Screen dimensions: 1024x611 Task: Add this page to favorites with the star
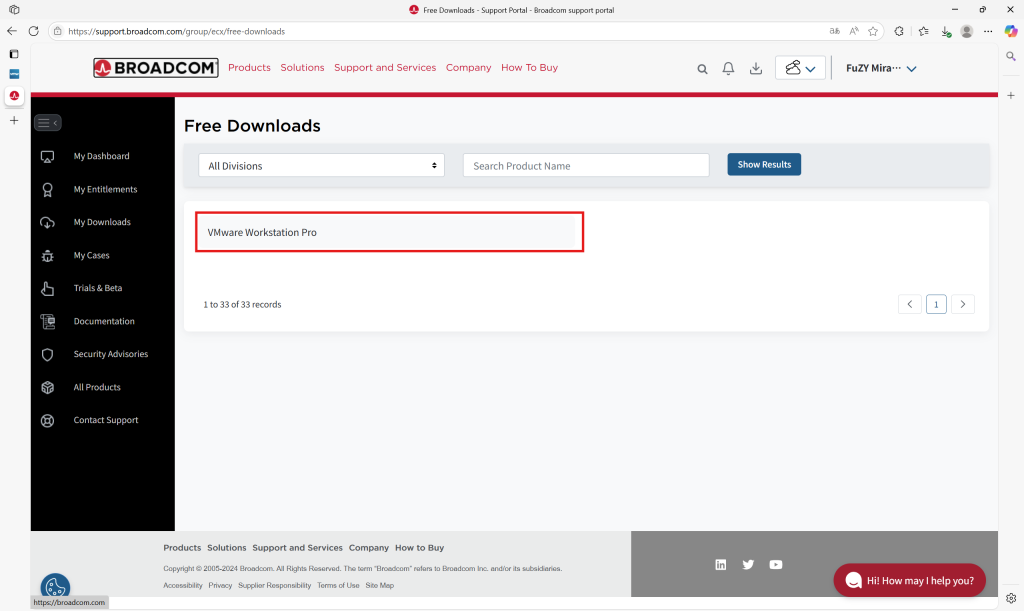point(872,31)
